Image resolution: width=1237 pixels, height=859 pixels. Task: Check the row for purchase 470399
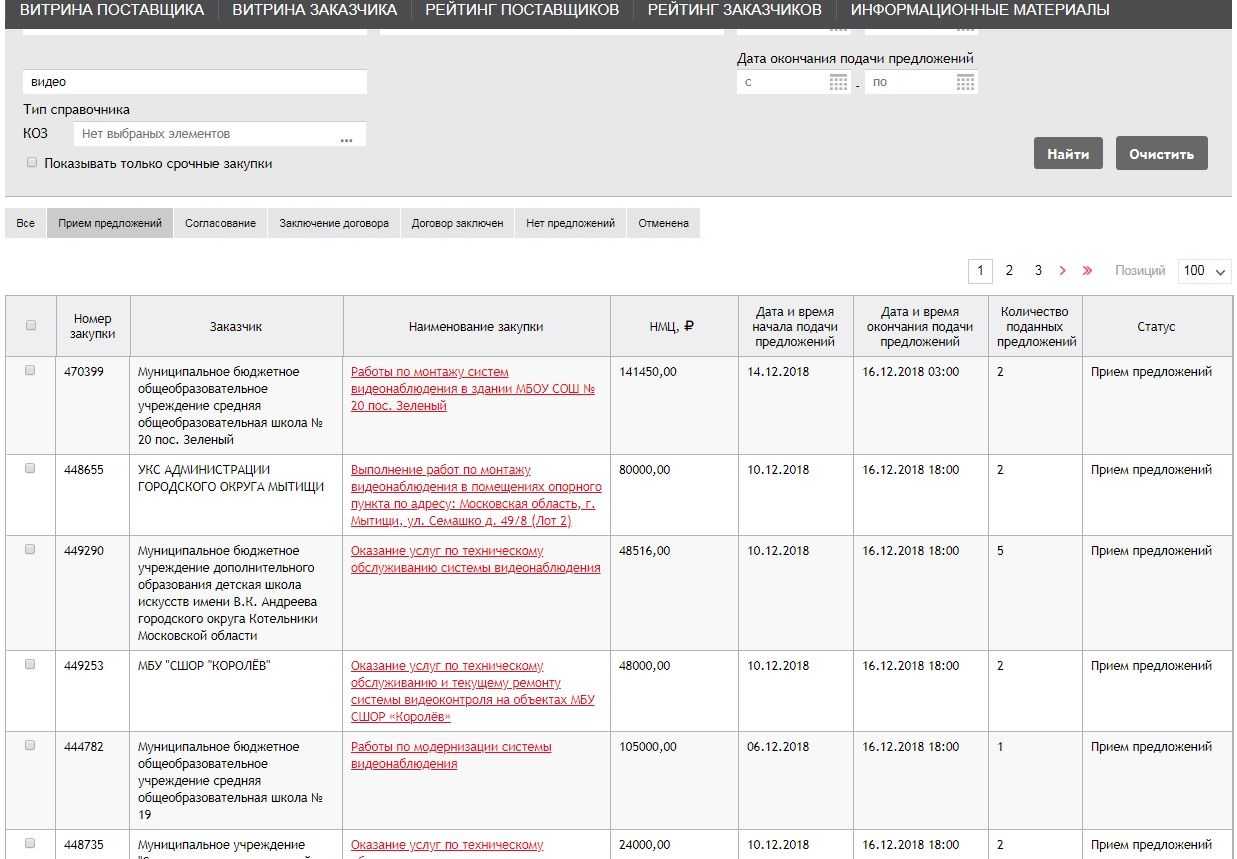[x=30, y=371]
